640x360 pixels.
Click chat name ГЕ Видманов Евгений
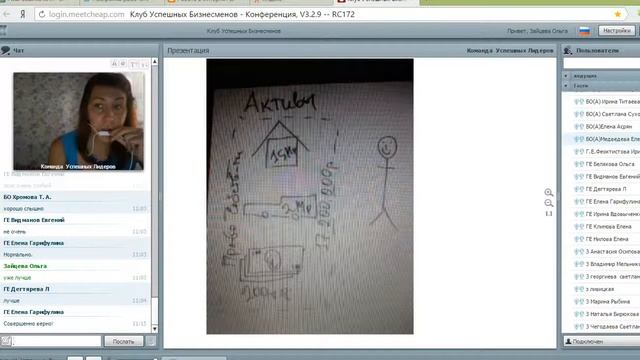coord(34,220)
